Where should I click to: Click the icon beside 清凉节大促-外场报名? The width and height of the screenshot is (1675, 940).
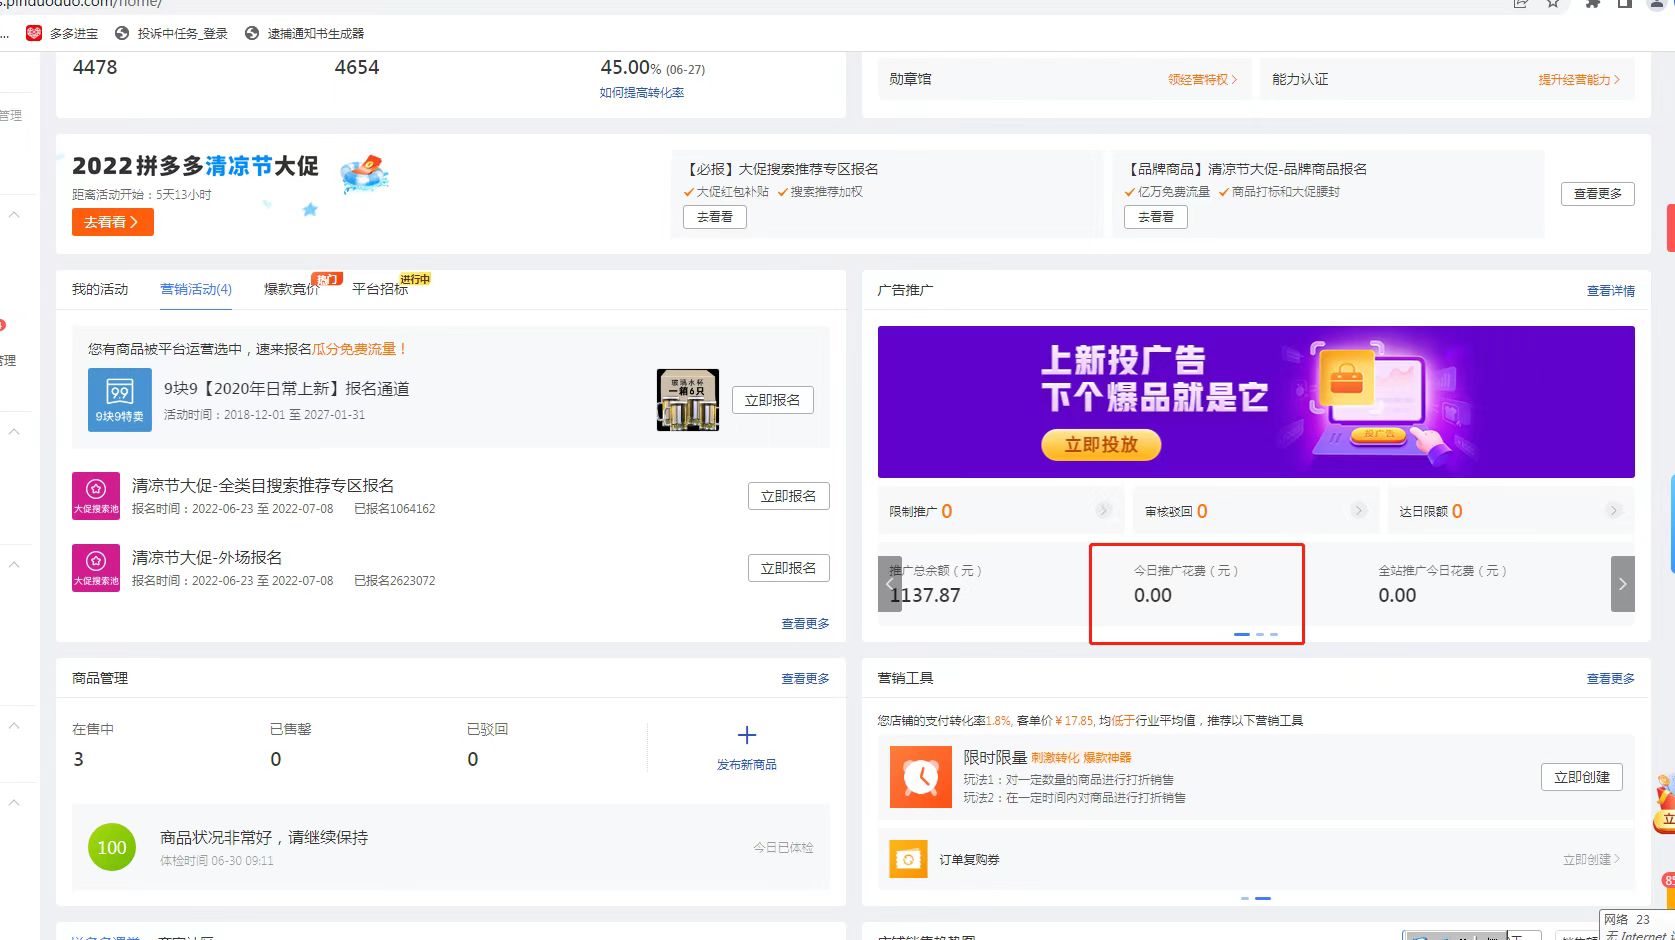point(96,568)
